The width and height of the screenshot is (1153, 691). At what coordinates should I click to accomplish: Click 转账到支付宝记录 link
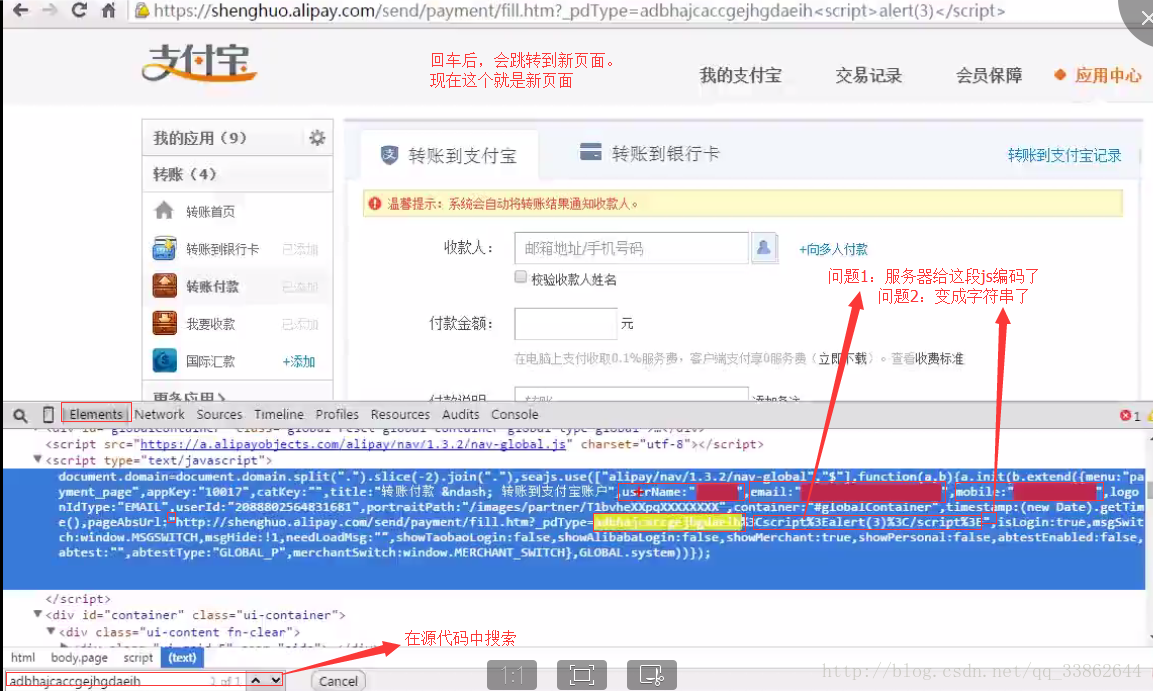click(1064, 155)
